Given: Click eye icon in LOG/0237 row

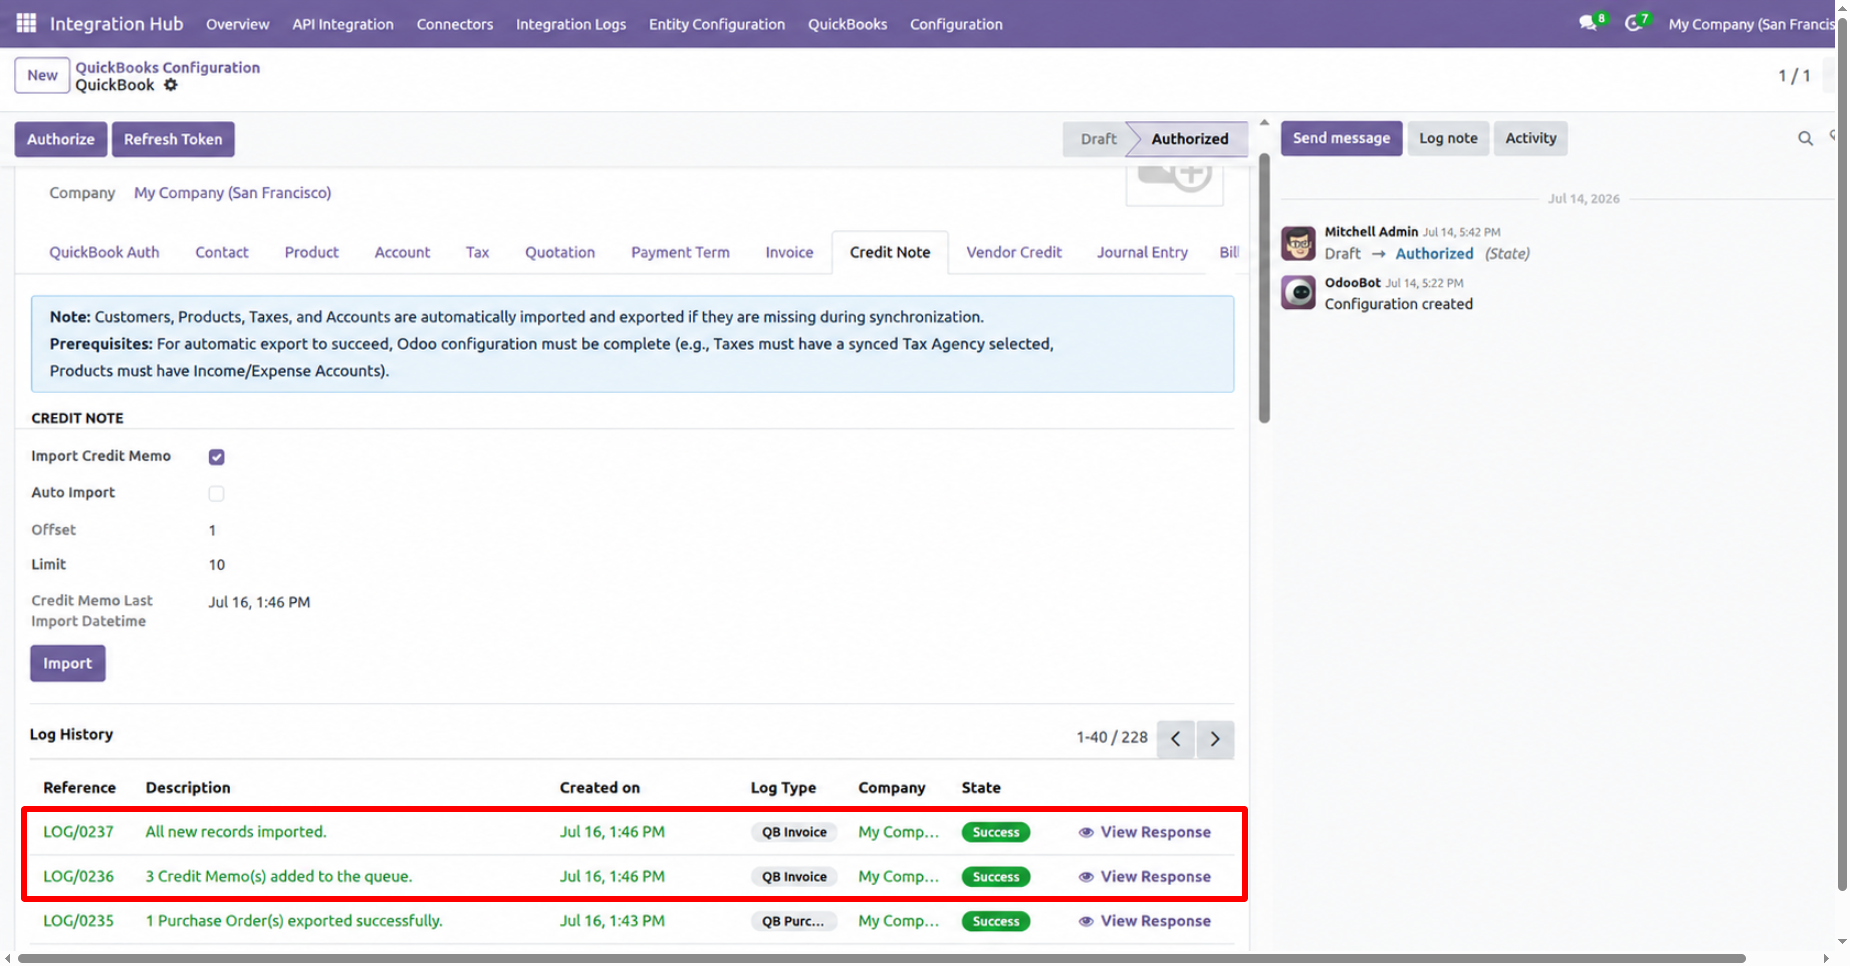Looking at the screenshot, I should [x=1086, y=832].
